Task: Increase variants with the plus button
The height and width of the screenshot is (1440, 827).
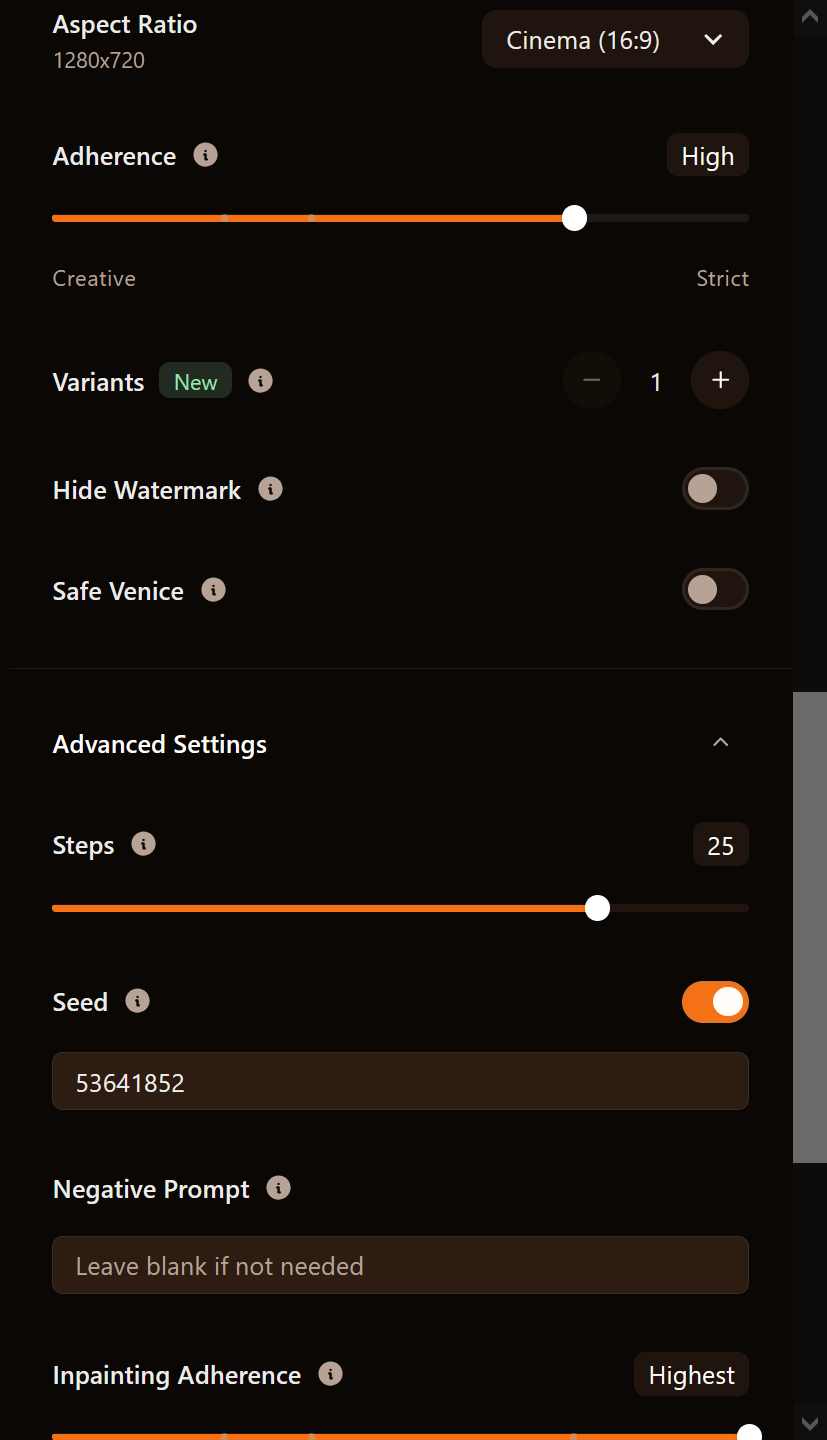Action: click(x=720, y=380)
